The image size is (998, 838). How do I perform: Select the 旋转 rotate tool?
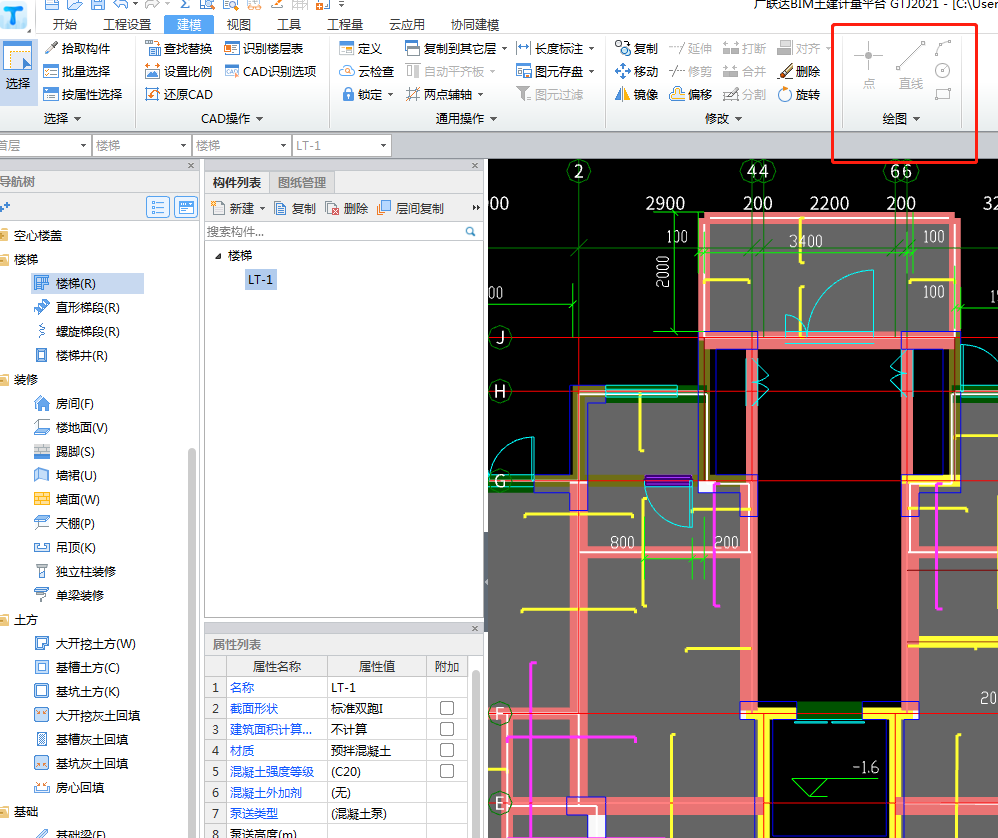(x=799, y=94)
